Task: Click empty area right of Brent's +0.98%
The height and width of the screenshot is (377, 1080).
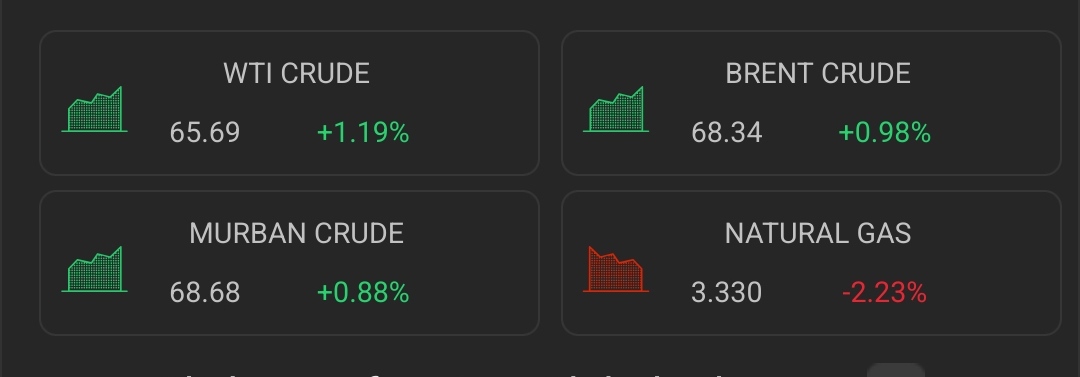Action: [995, 132]
